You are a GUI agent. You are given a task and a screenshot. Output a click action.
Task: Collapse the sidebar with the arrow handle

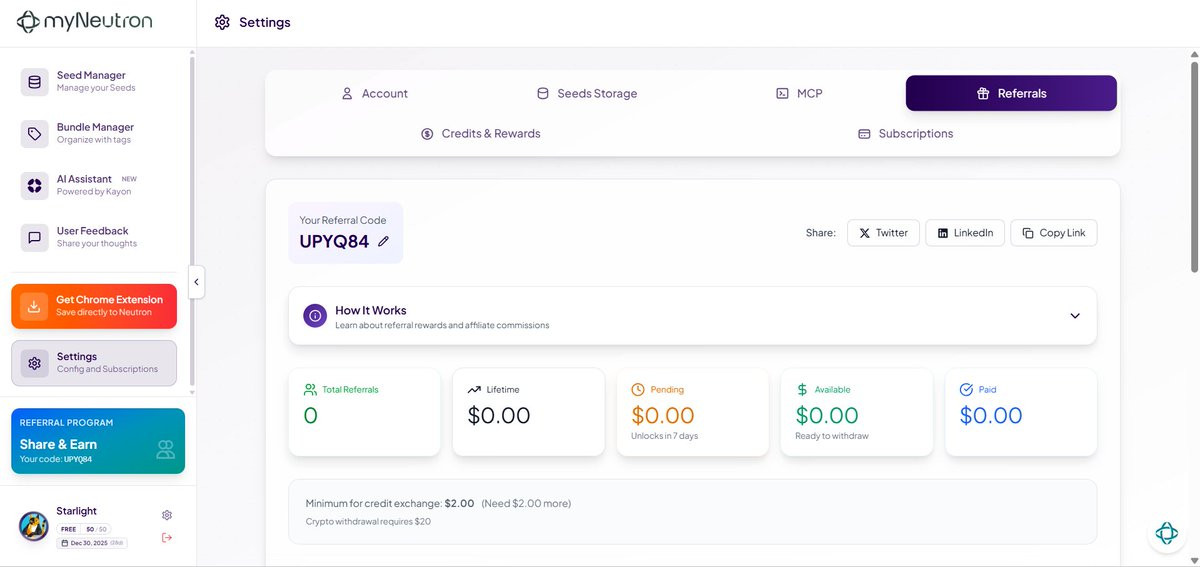coord(196,282)
